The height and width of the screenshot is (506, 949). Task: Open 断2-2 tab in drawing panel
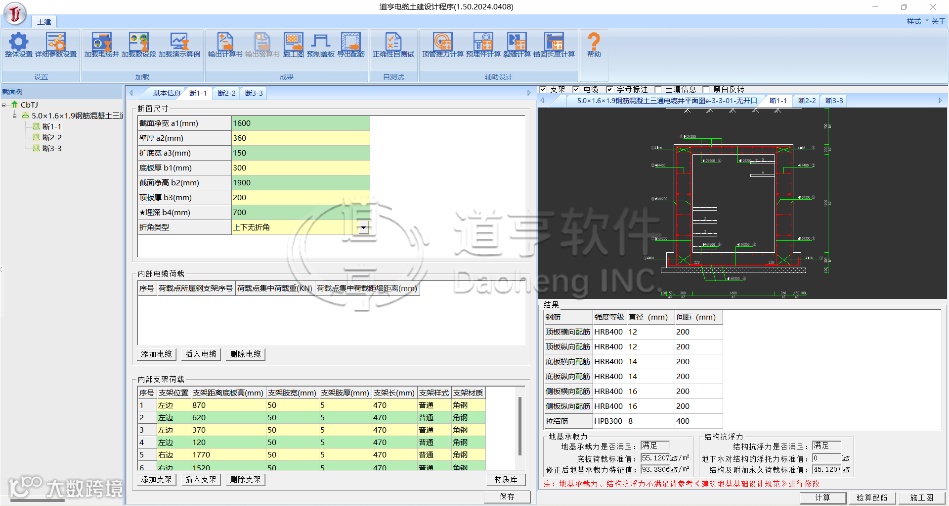(x=806, y=100)
